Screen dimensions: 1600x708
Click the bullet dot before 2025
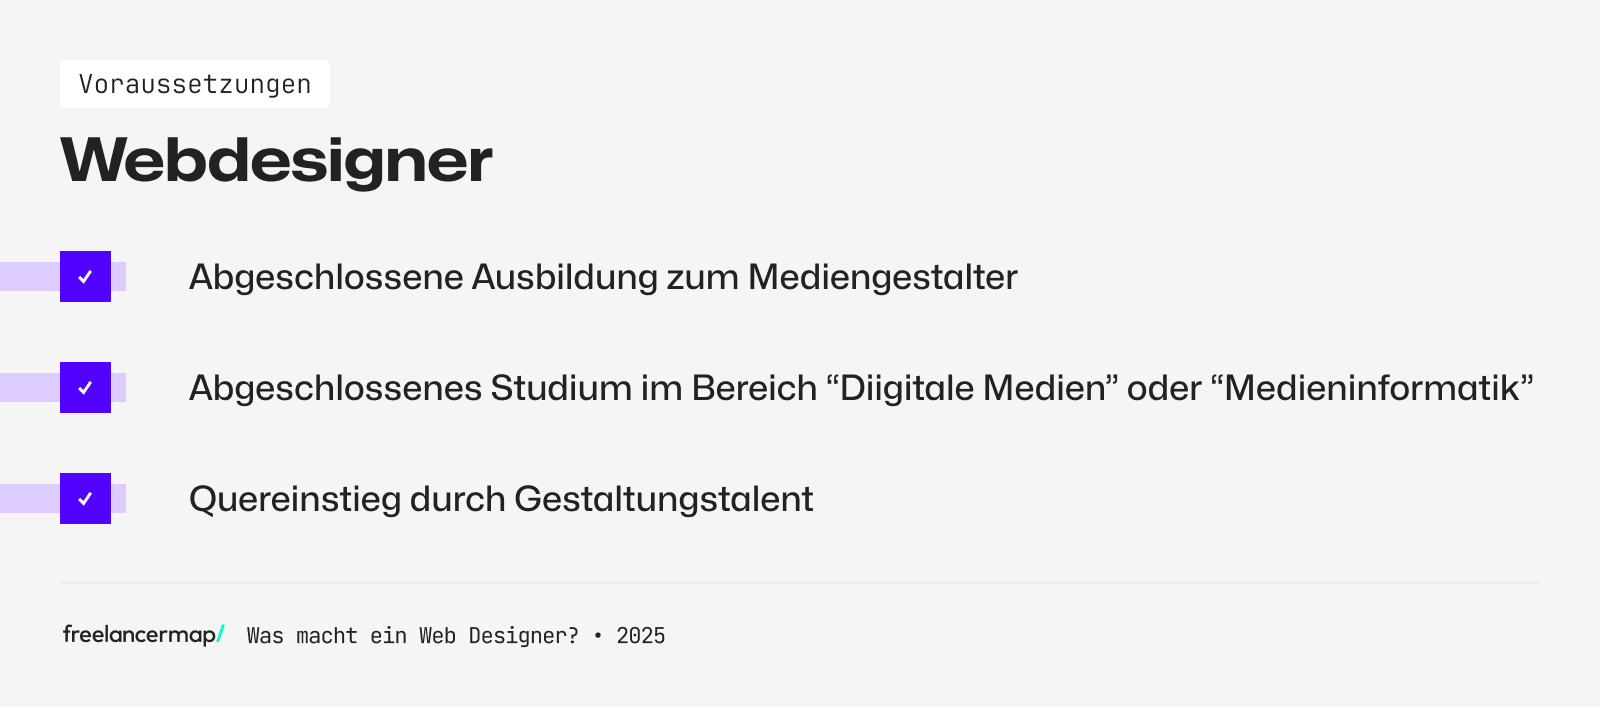[598, 636]
